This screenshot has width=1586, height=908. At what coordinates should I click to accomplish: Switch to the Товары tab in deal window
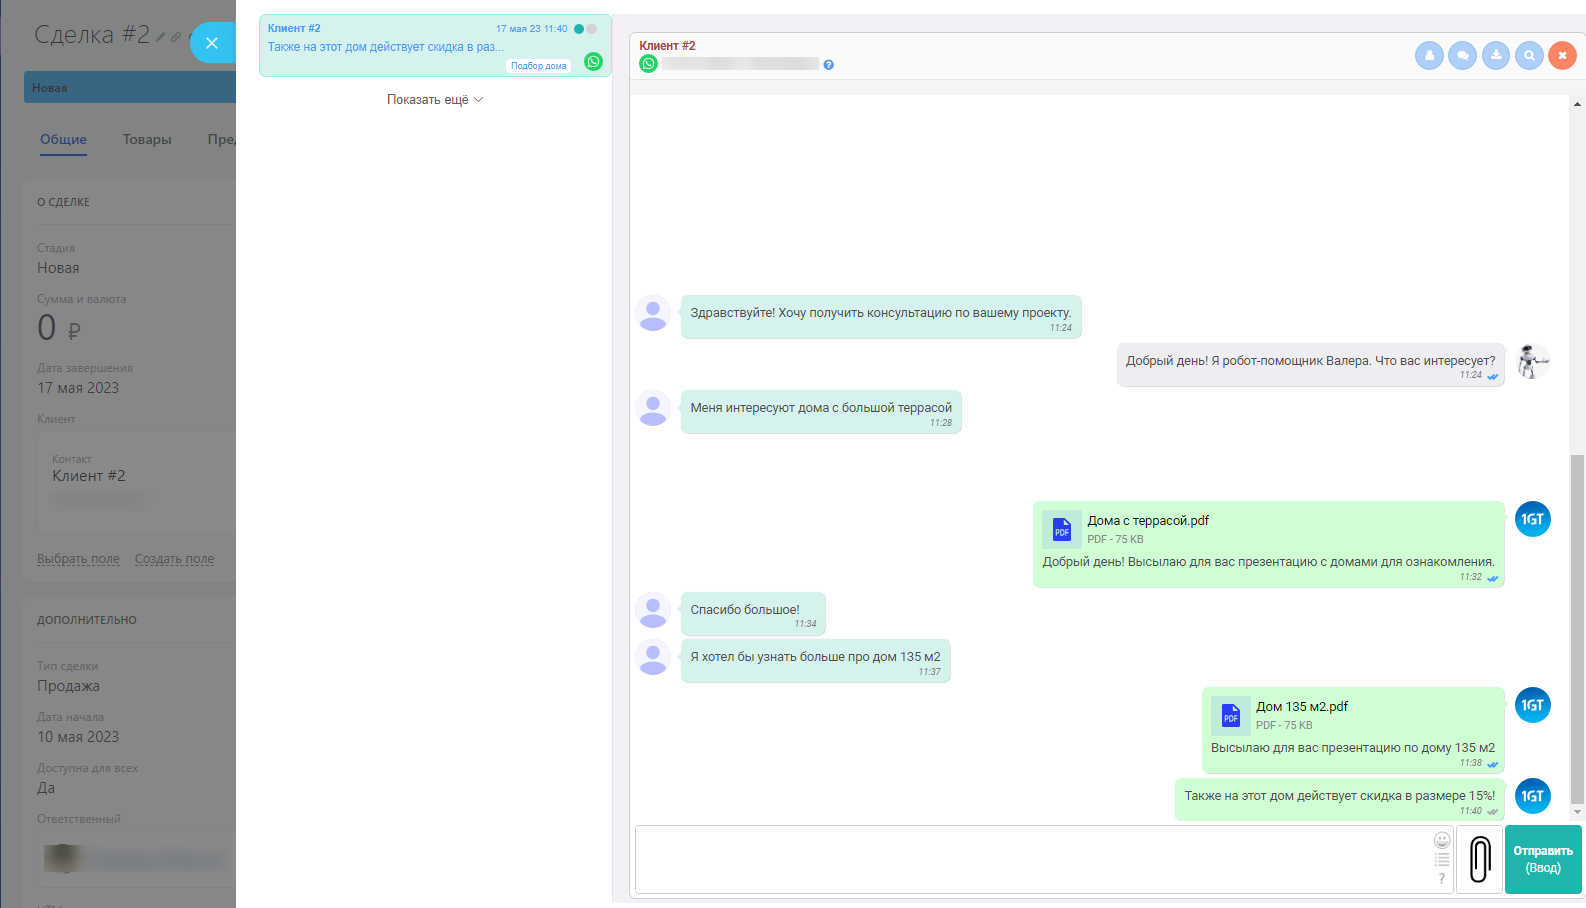point(147,140)
